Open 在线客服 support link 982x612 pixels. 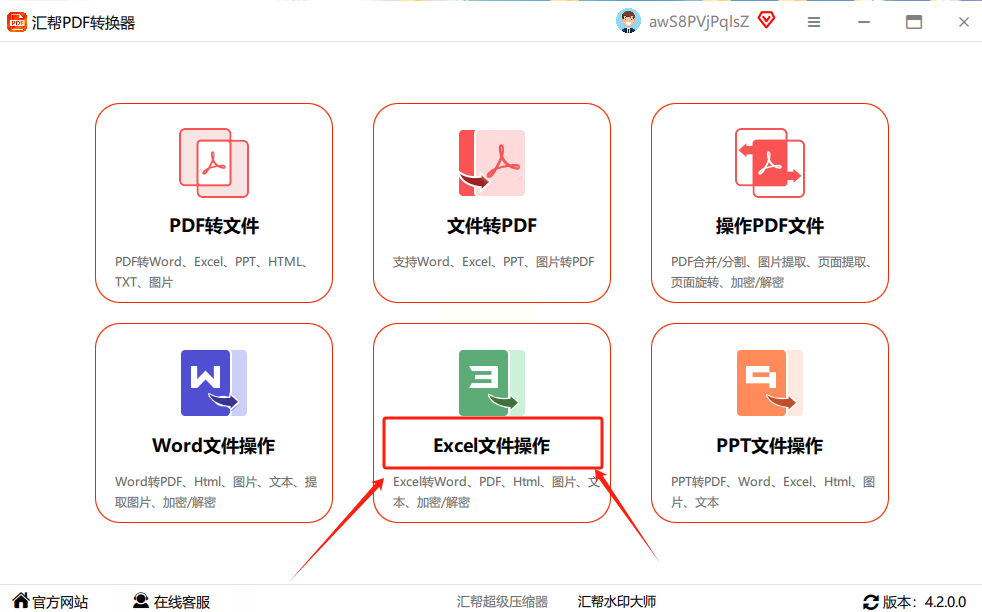click(182, 602)
